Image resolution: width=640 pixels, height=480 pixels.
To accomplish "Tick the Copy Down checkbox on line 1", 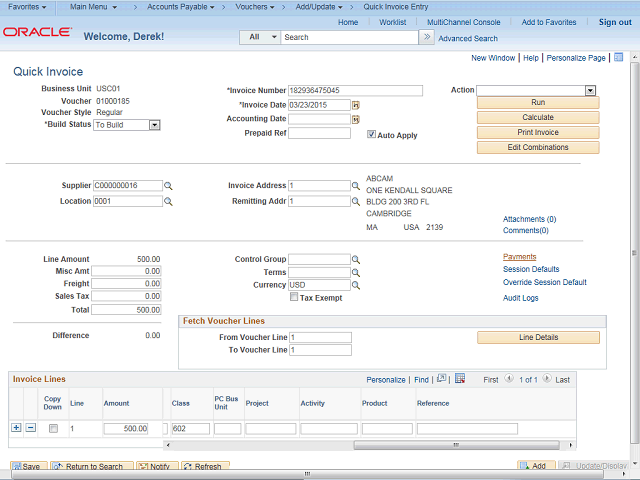I will [53, 428].
